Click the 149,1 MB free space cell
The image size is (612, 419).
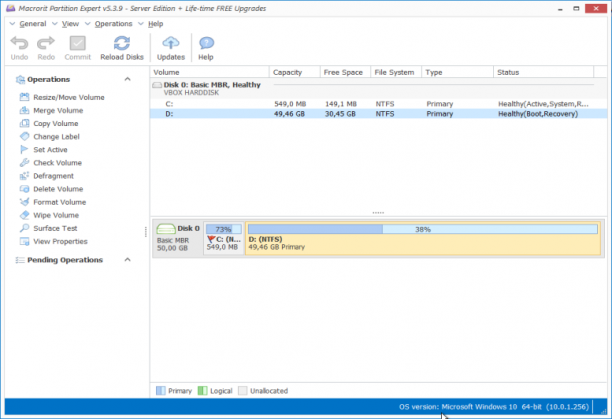pyautogui.click(x=341, y=104)
